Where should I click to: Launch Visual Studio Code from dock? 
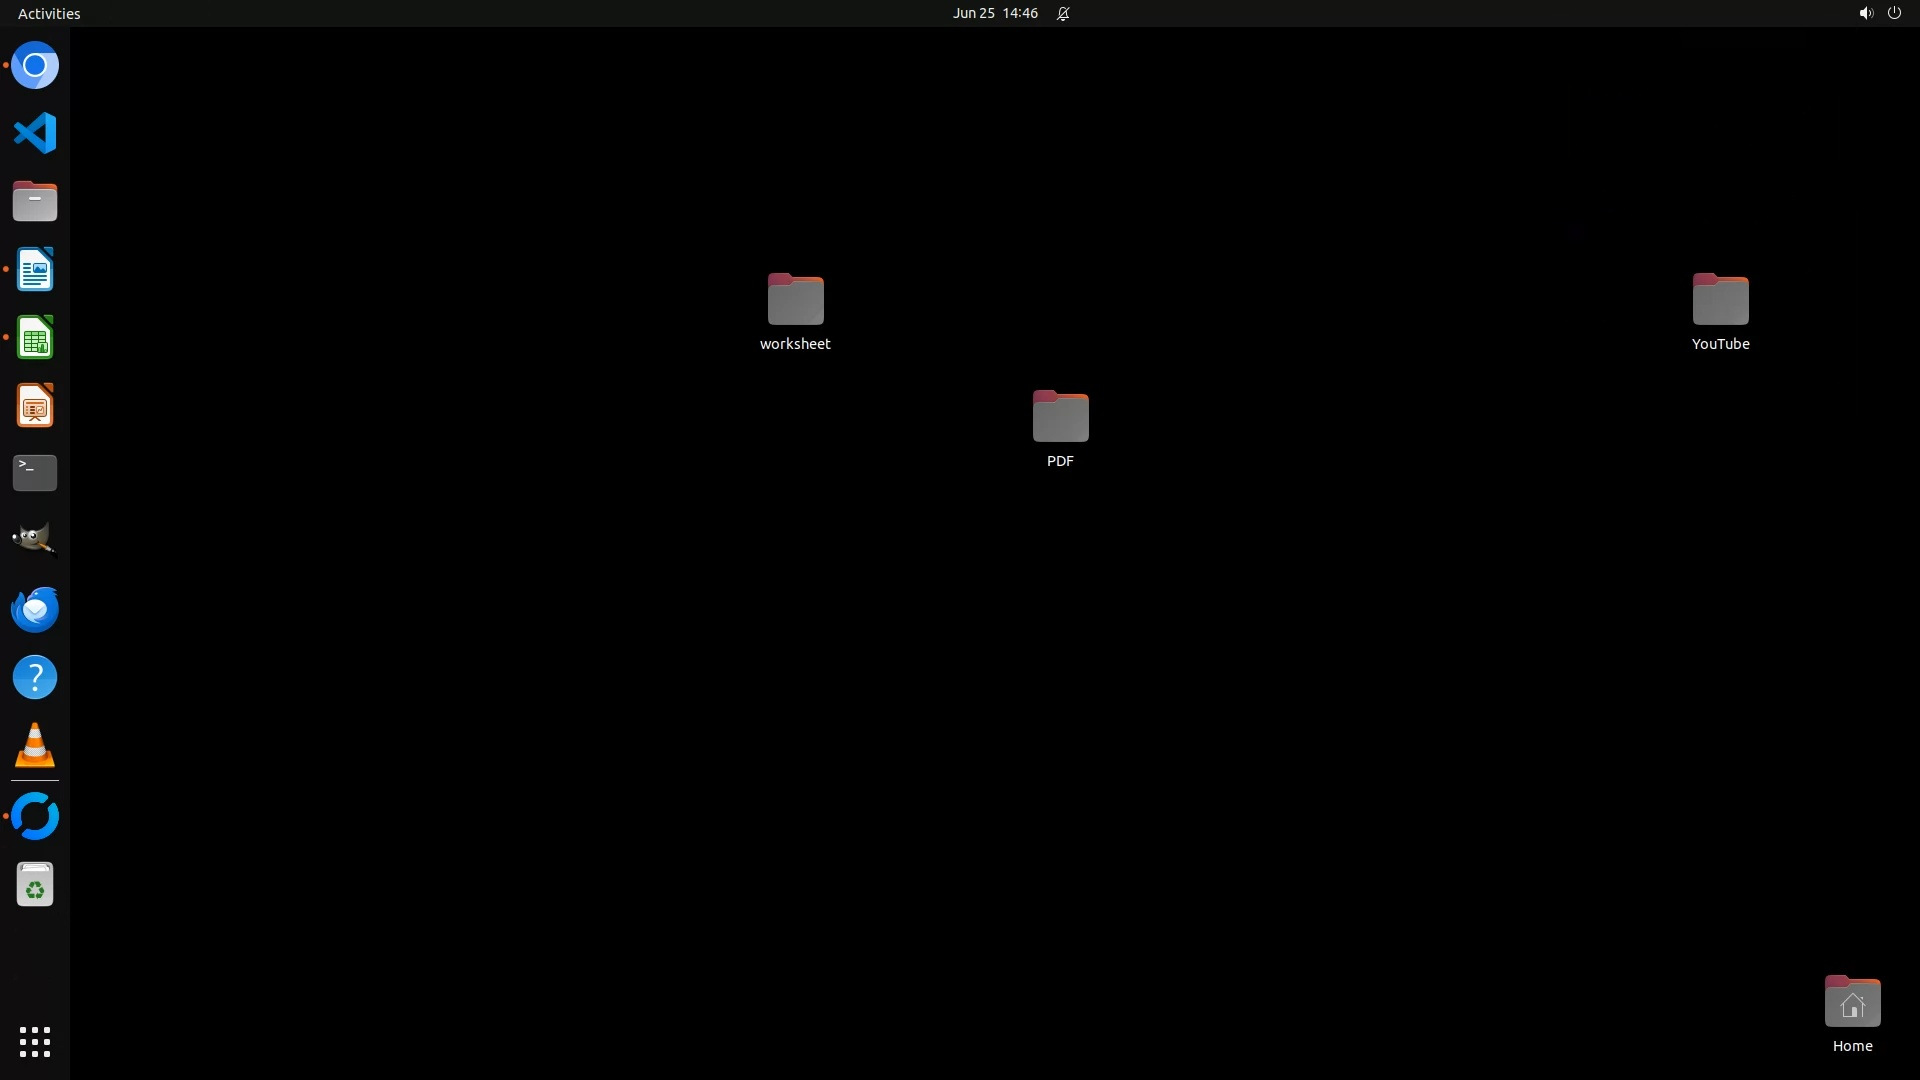coord(35,133)
